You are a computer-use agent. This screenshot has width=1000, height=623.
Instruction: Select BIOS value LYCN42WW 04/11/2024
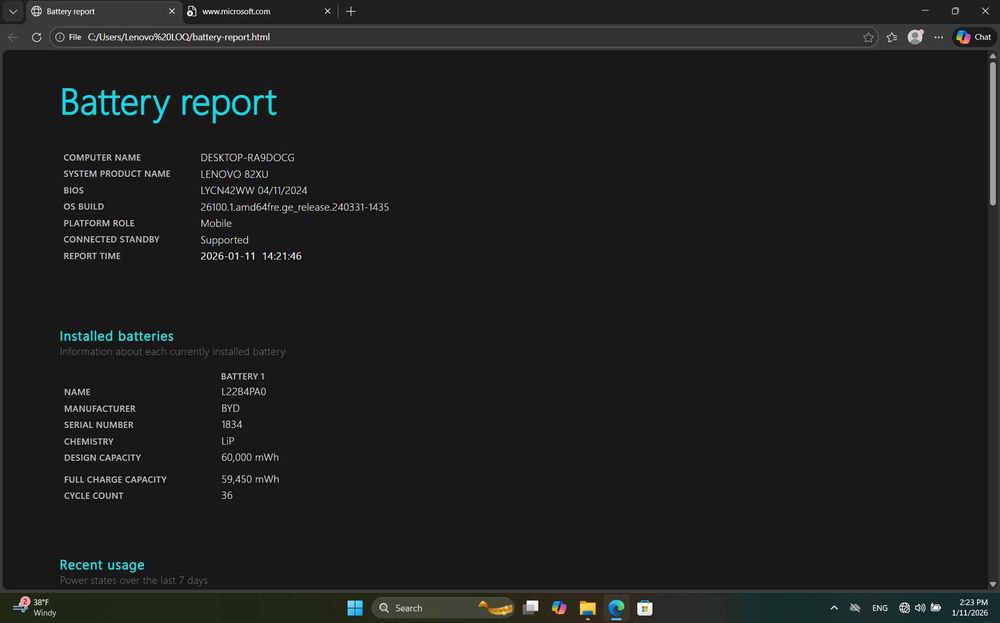point(253,191)
